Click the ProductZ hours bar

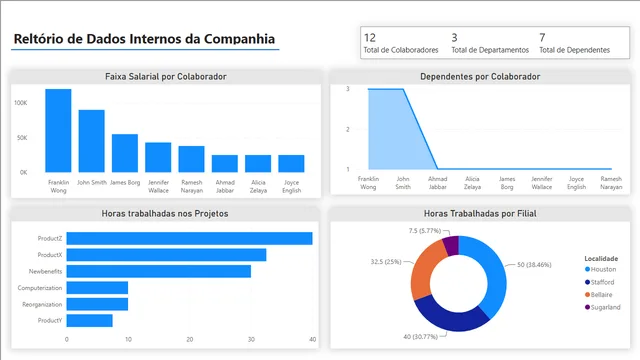(x=189, y=238)
